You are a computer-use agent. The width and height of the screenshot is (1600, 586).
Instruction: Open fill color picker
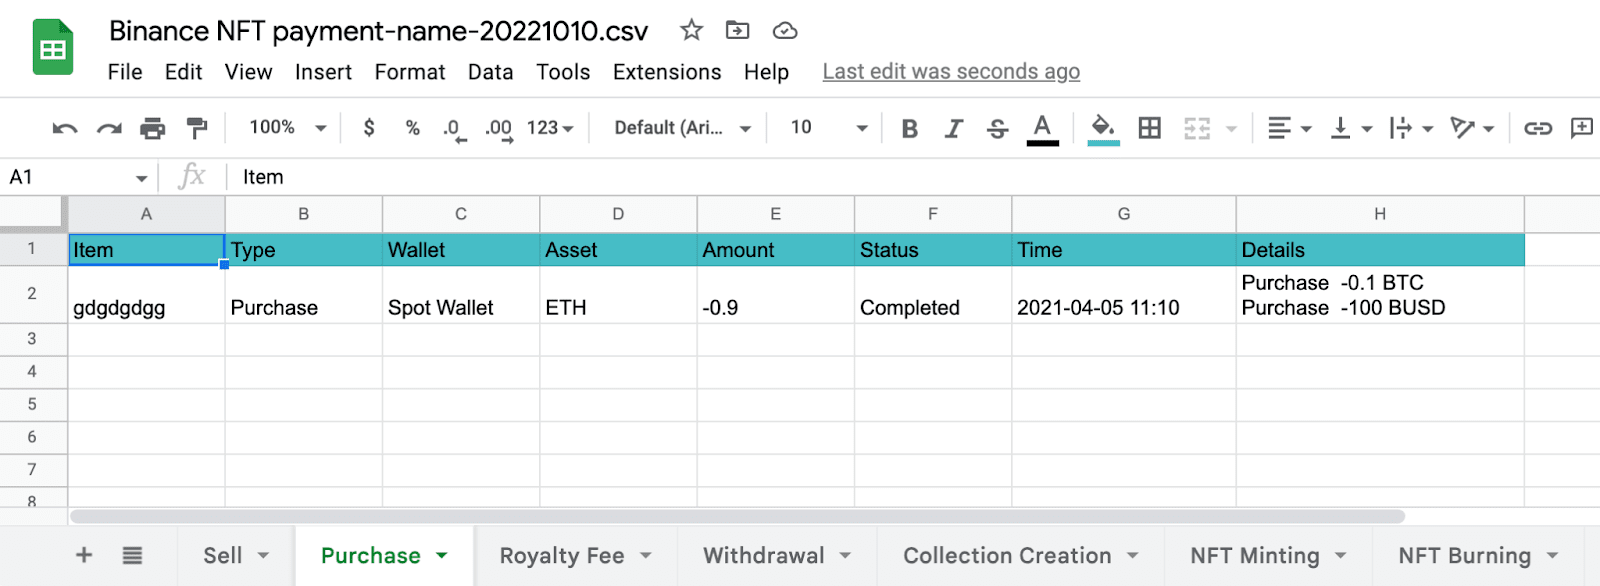(1103, 129)
